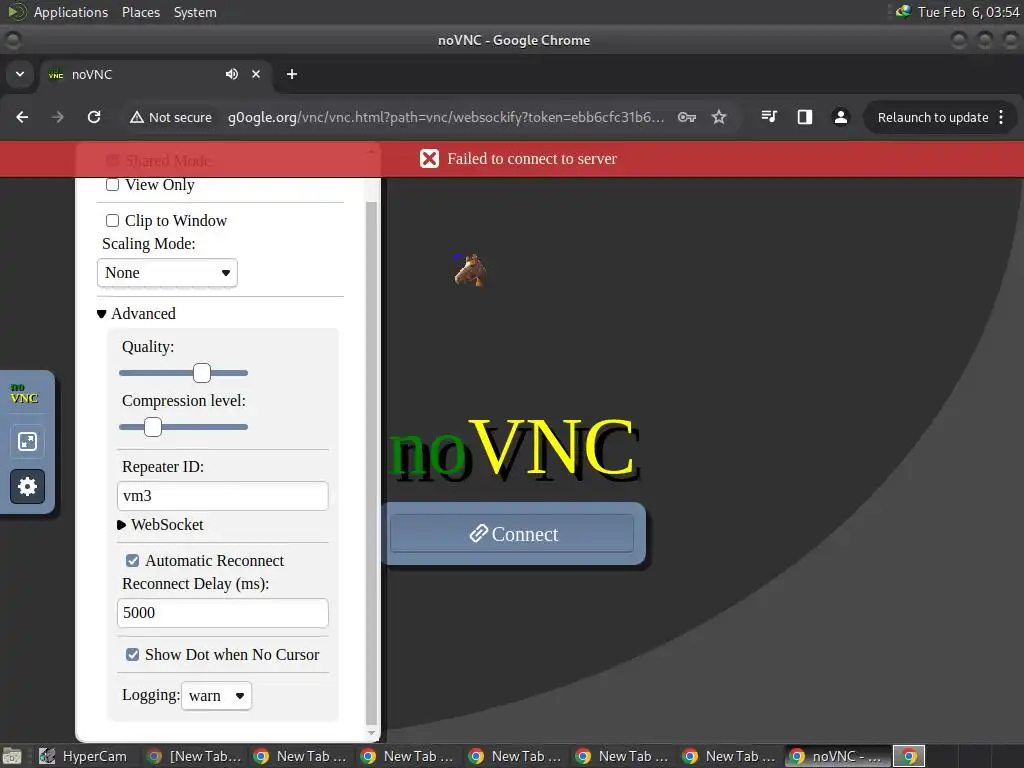
Task: Open Chrome media controls icon
Action: [769, 117]
